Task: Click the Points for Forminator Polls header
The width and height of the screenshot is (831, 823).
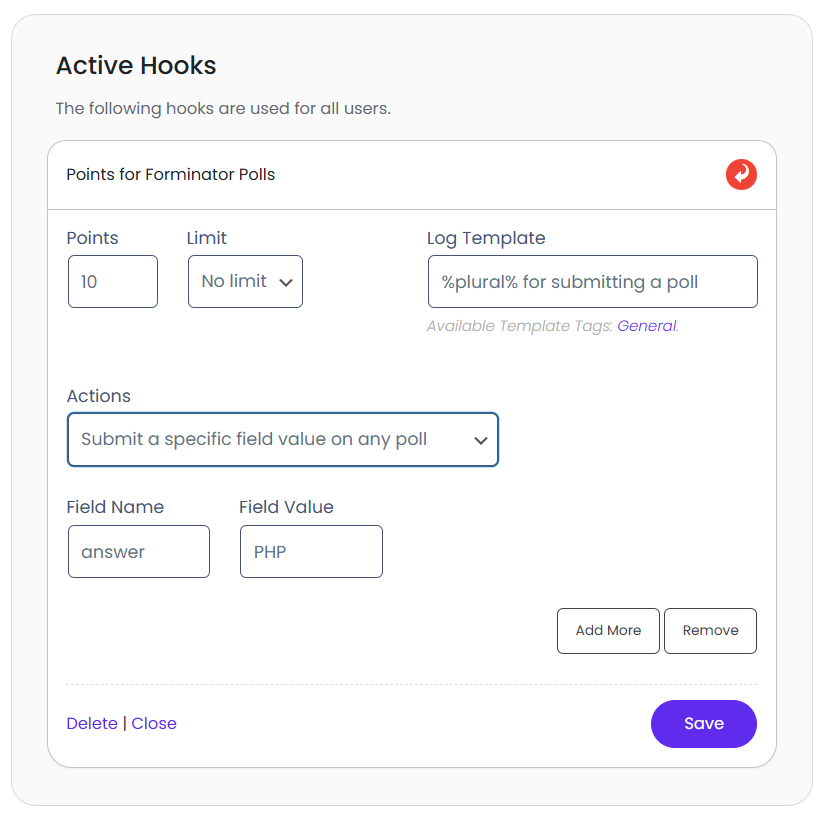Action: pos(171,175)
